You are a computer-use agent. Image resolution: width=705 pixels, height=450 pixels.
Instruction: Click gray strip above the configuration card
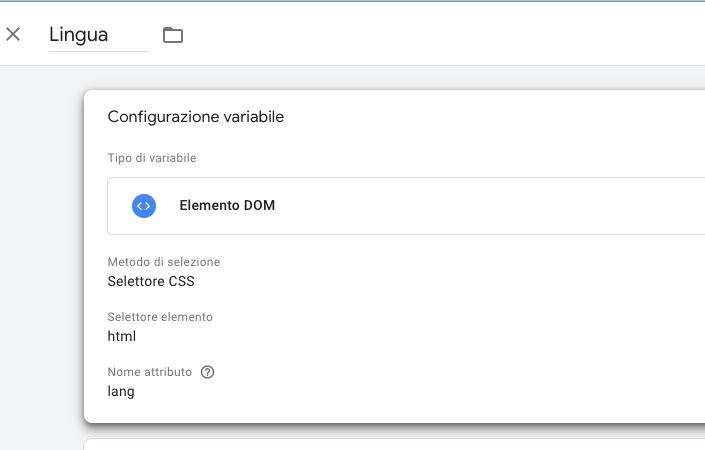[x=400, y=78]
